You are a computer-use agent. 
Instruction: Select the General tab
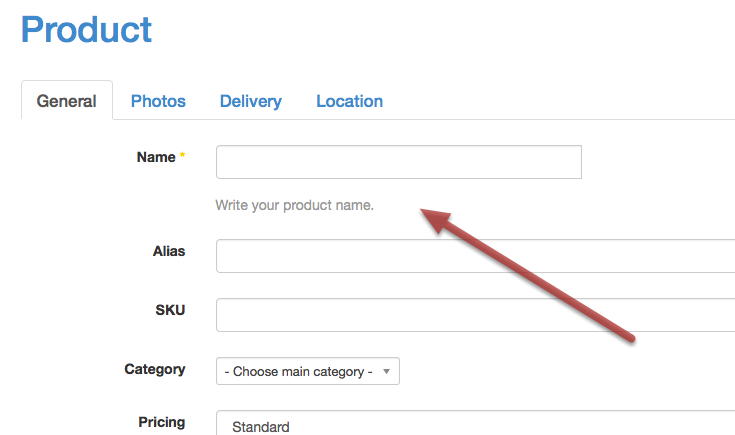pyautogui.click(x=67, y=101)
